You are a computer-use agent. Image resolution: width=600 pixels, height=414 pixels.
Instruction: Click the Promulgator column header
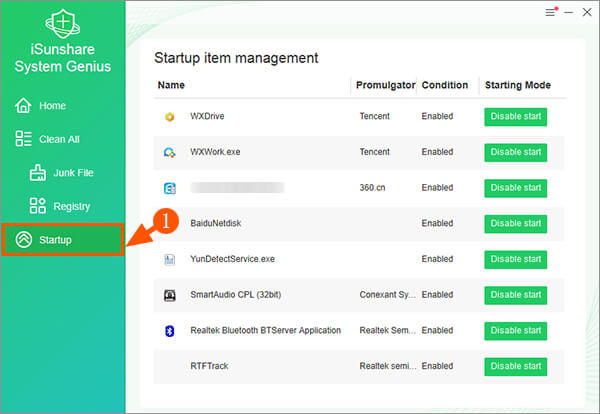tap(385, 85)
